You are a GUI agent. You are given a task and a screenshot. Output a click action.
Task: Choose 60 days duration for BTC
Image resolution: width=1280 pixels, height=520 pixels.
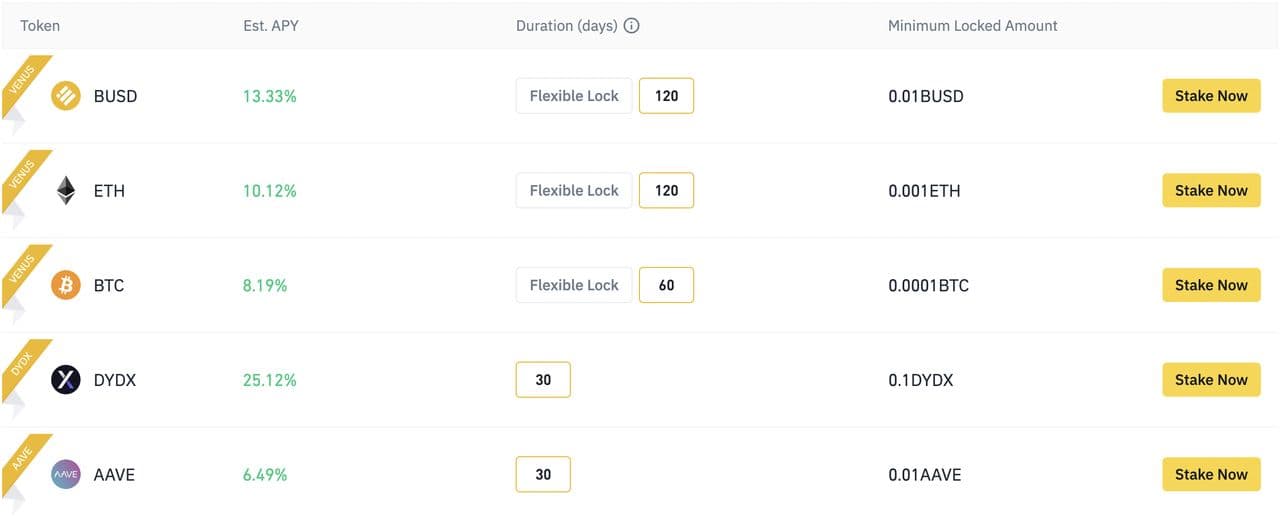[666, 285]
